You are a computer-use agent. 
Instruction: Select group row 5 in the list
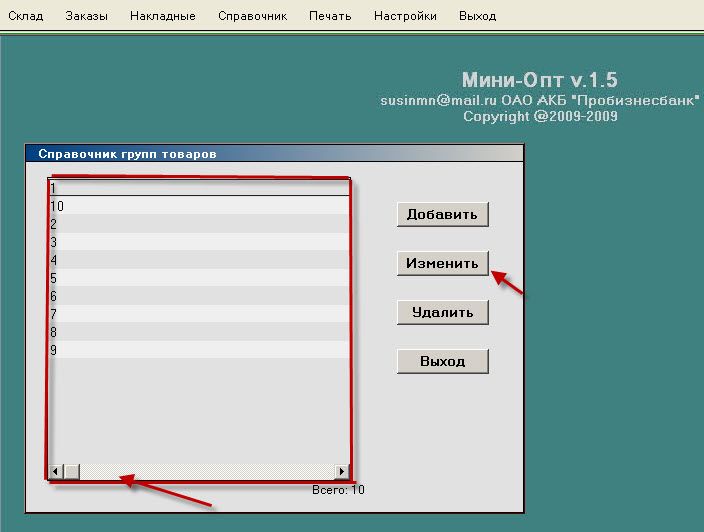[200, 278]
